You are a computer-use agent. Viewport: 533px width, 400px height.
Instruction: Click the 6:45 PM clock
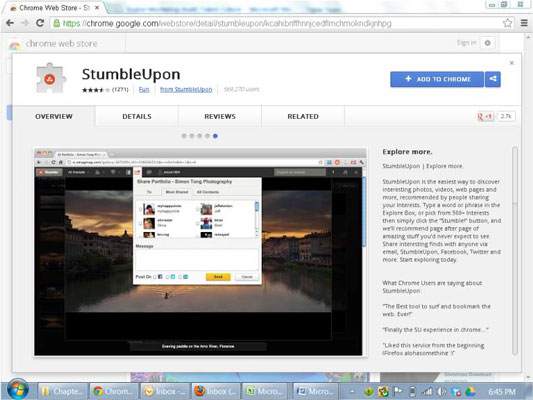(501, 392)
